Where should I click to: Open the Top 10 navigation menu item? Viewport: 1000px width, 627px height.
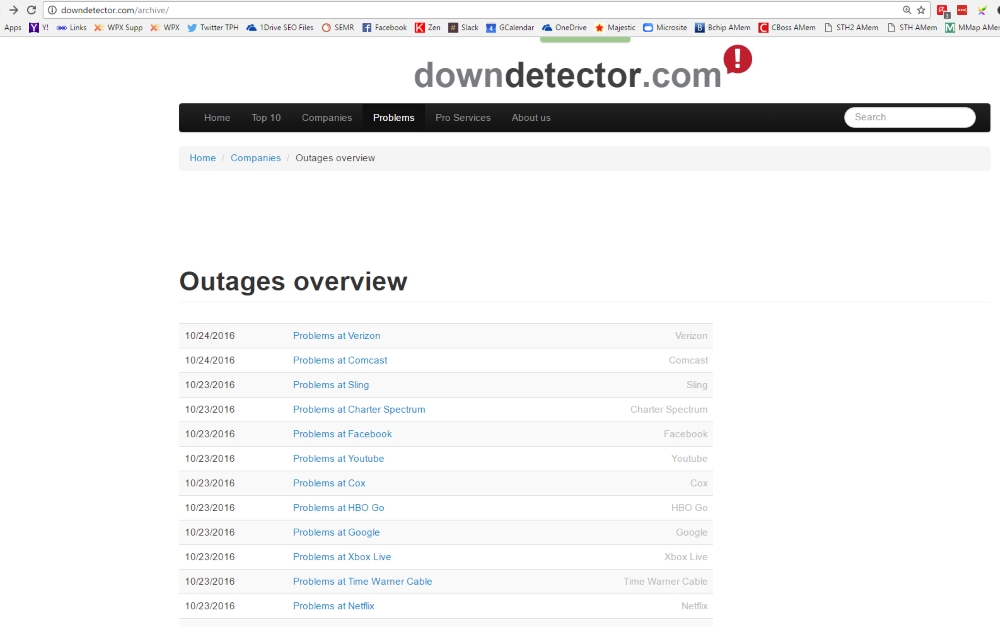coord(266,118)
